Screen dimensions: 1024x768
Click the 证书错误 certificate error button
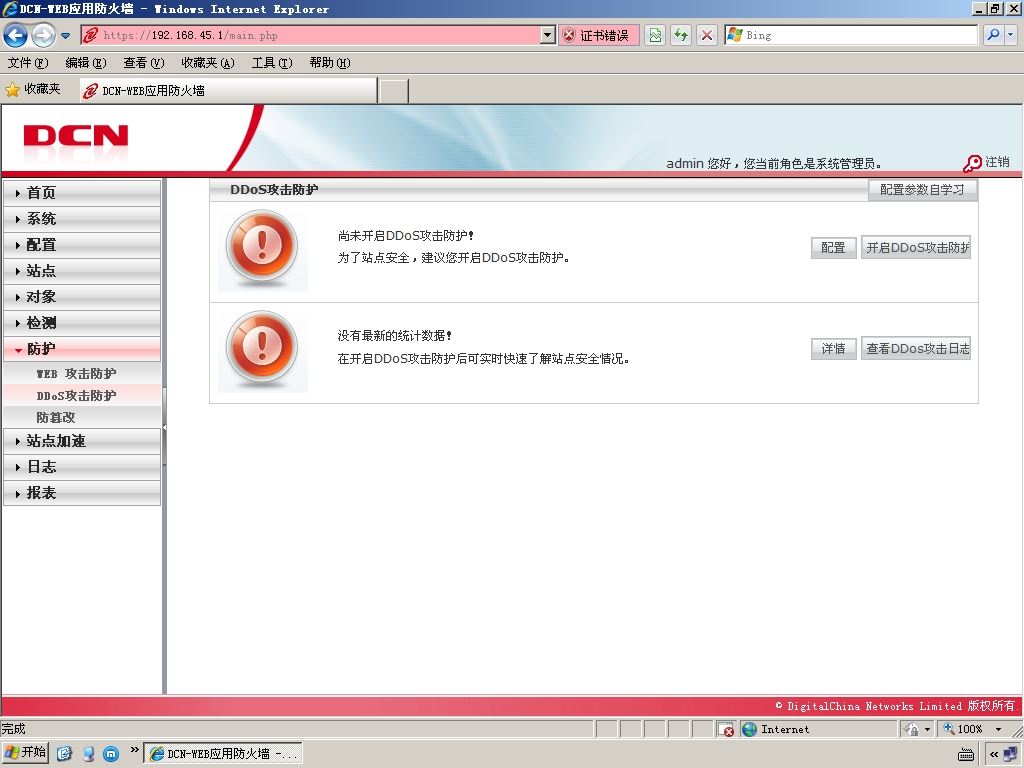(598, 35)
